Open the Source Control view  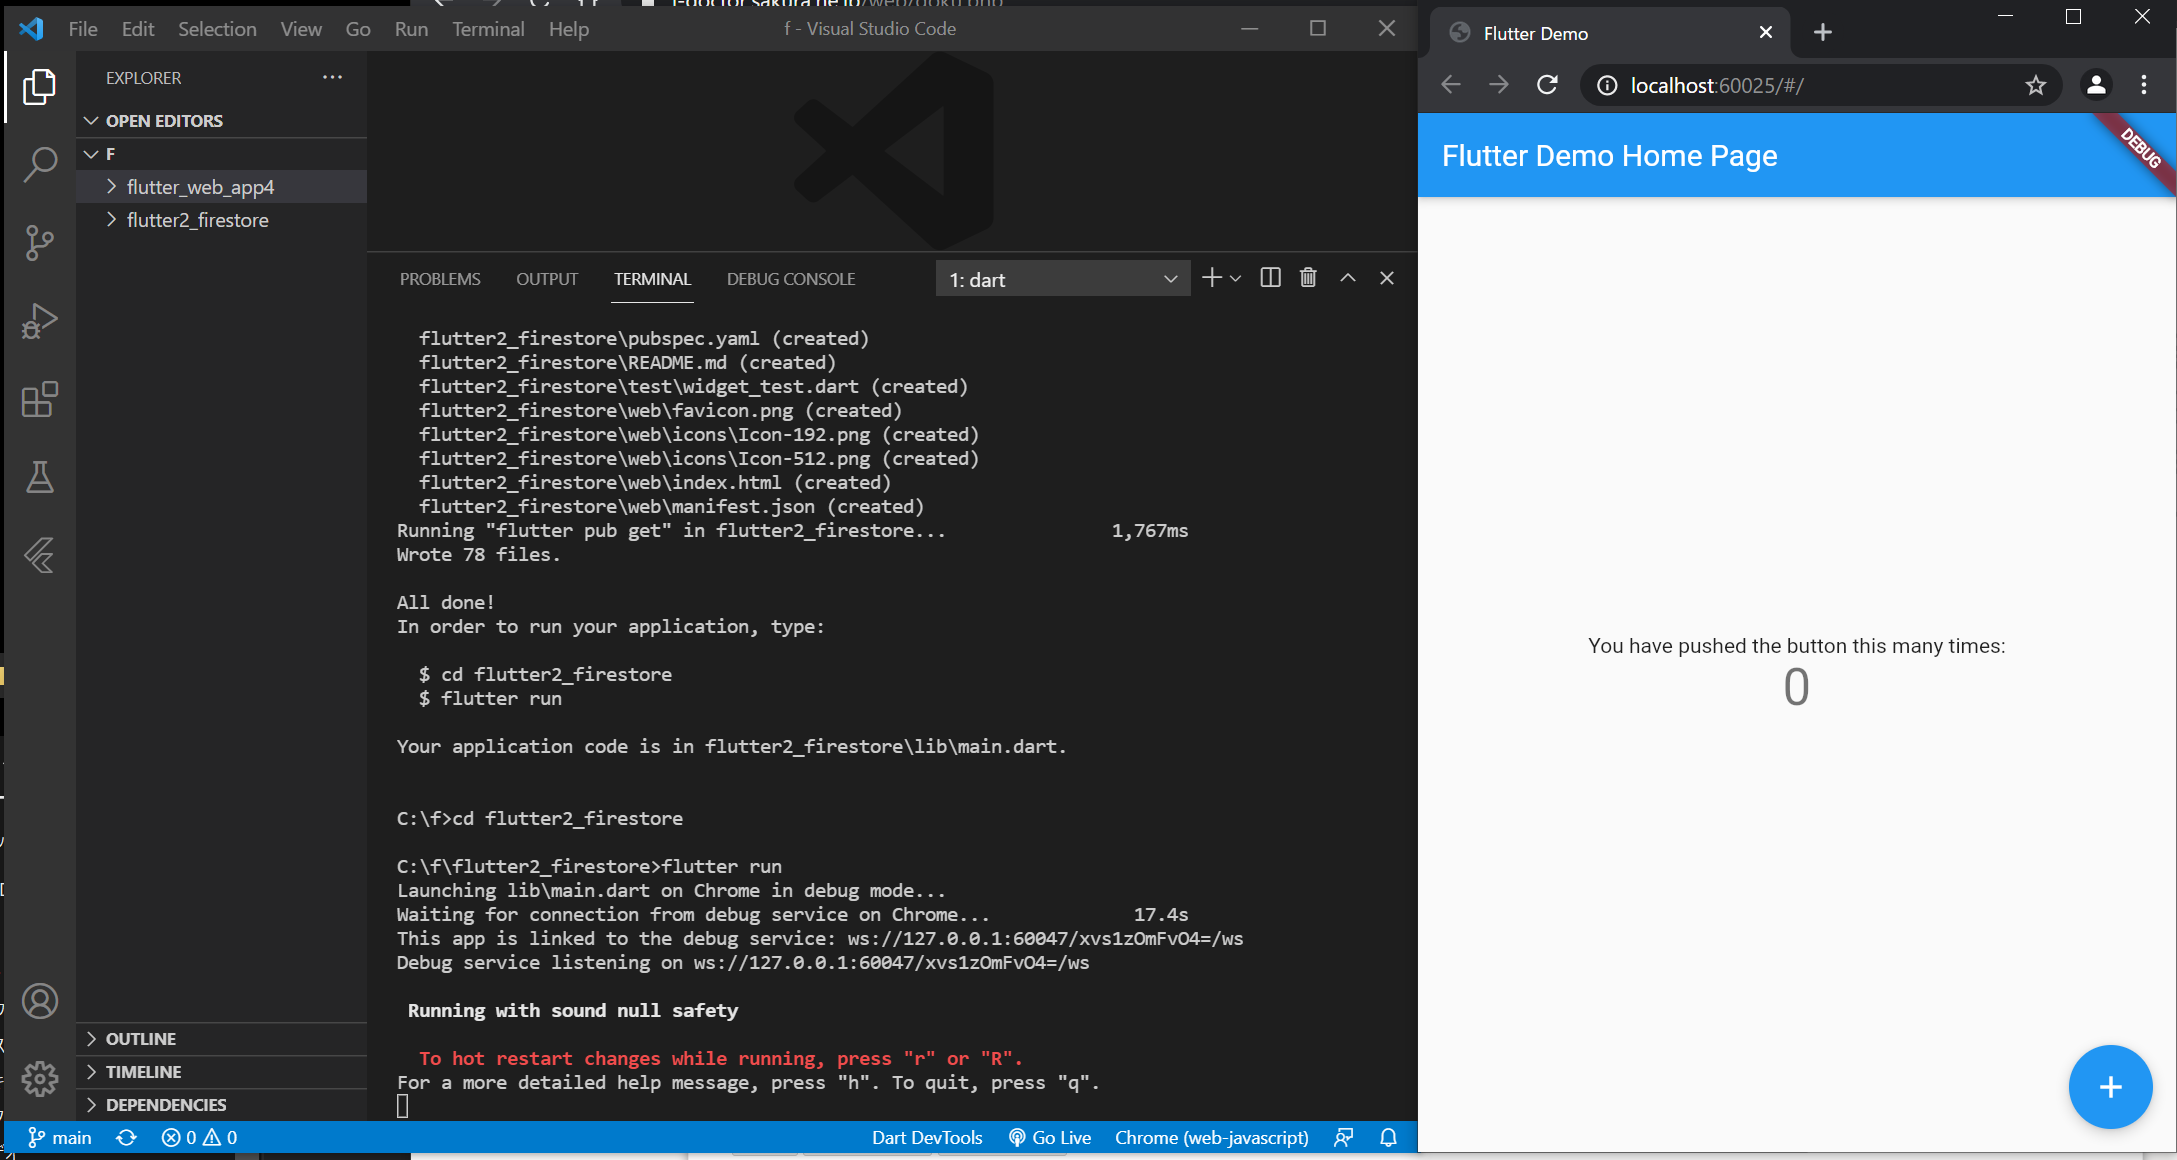pos(40,242)
